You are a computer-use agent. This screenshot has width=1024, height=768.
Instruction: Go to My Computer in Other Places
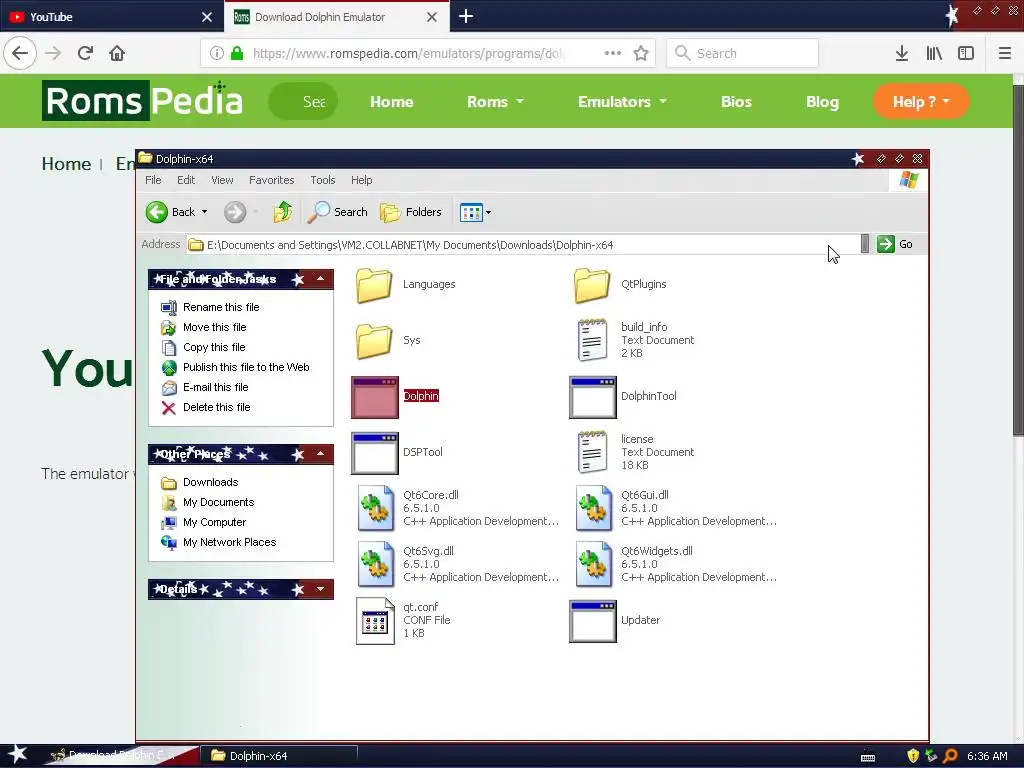[x=204, y=522]
